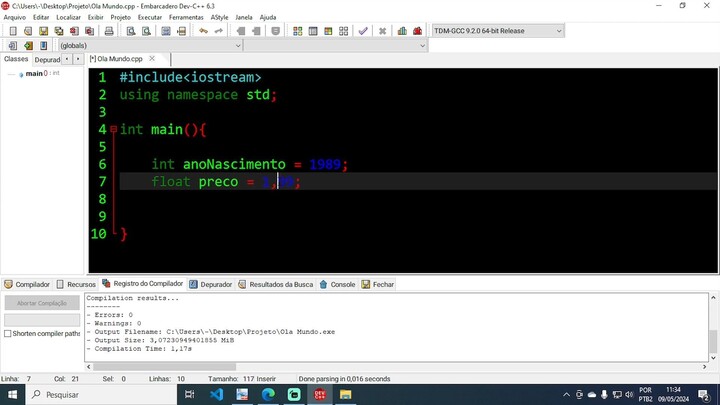The width and height of the screenshot is (720, 405).
Task: Click the Rebuild All toolbar icon
Action: coord(343,31)
